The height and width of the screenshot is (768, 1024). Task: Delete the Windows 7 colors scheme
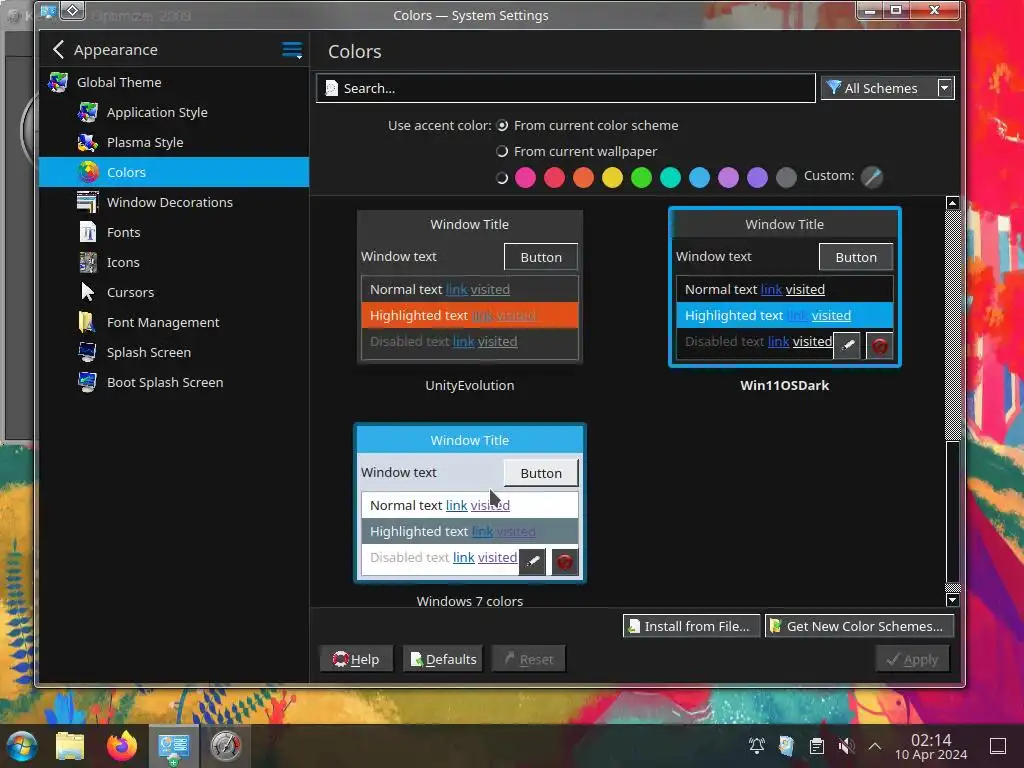point(565,562)
